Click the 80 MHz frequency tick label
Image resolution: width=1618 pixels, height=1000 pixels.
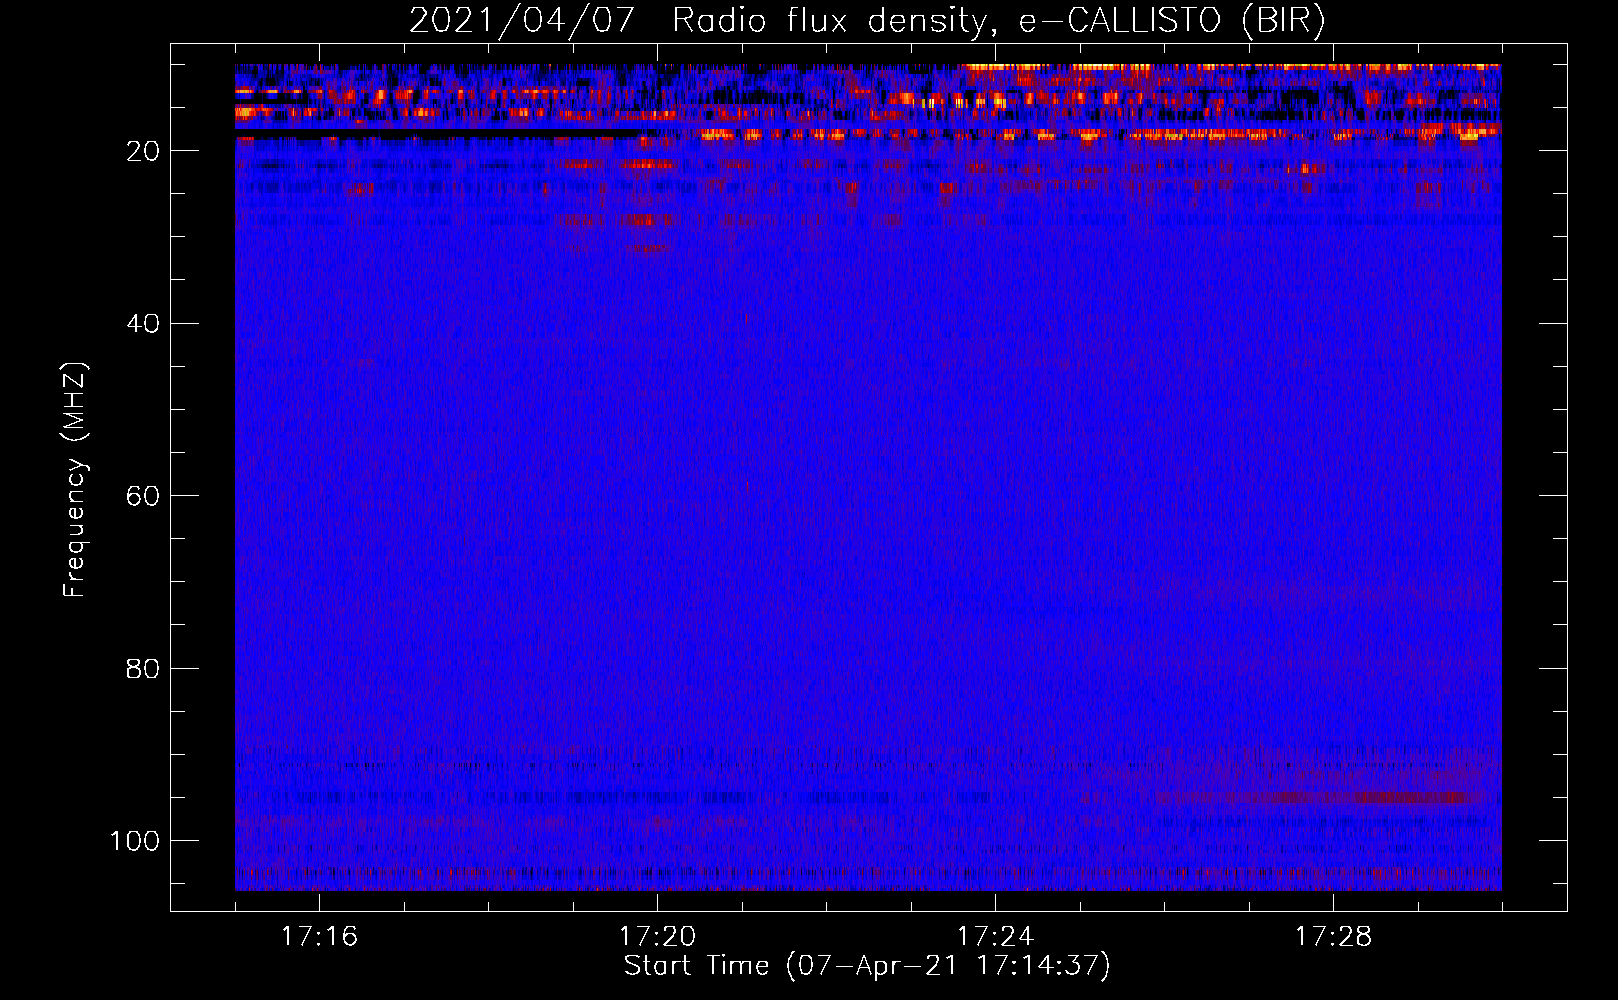coord(143,669)
